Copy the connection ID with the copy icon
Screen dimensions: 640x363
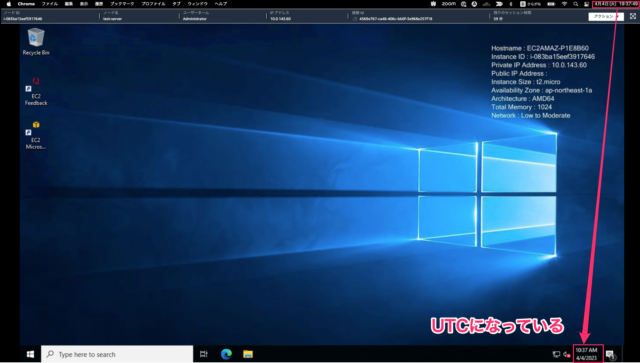355,19
